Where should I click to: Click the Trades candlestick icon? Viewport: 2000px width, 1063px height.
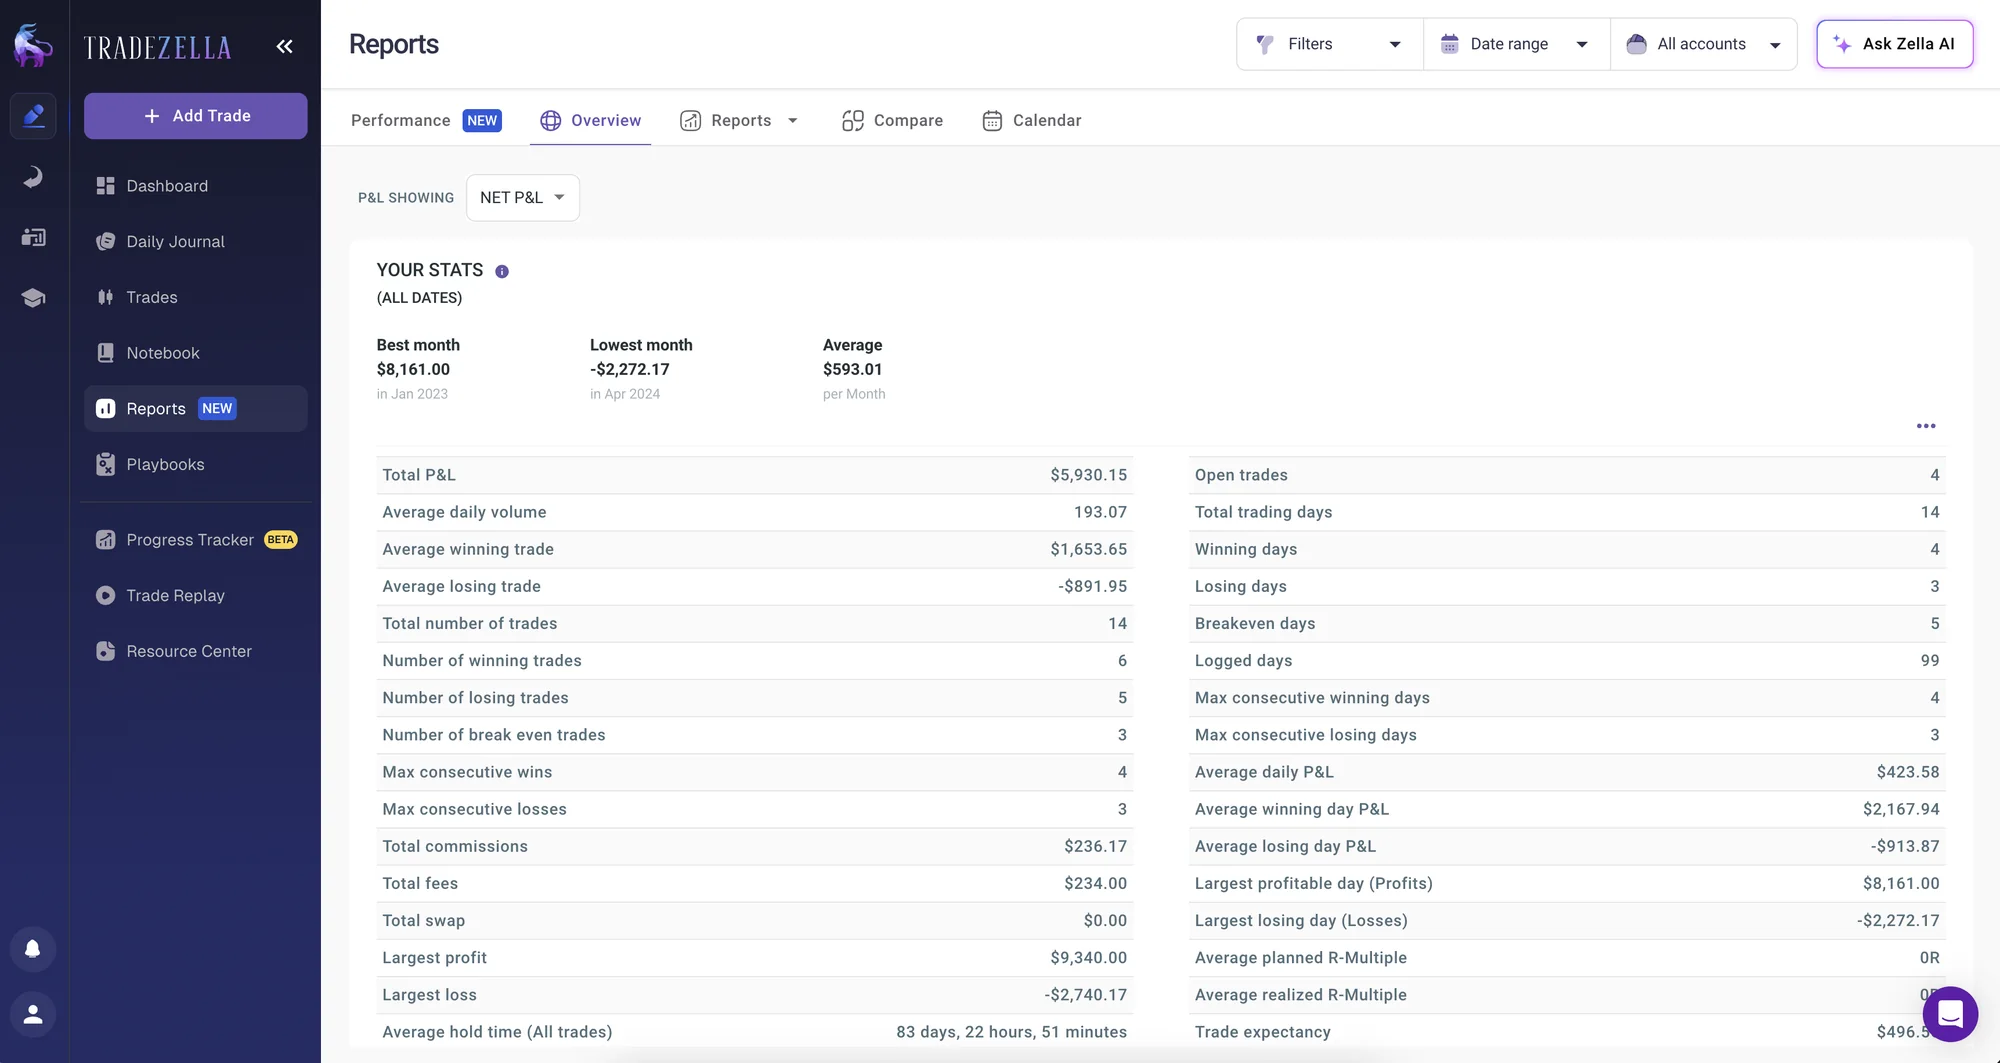click(x=105, y=297)
